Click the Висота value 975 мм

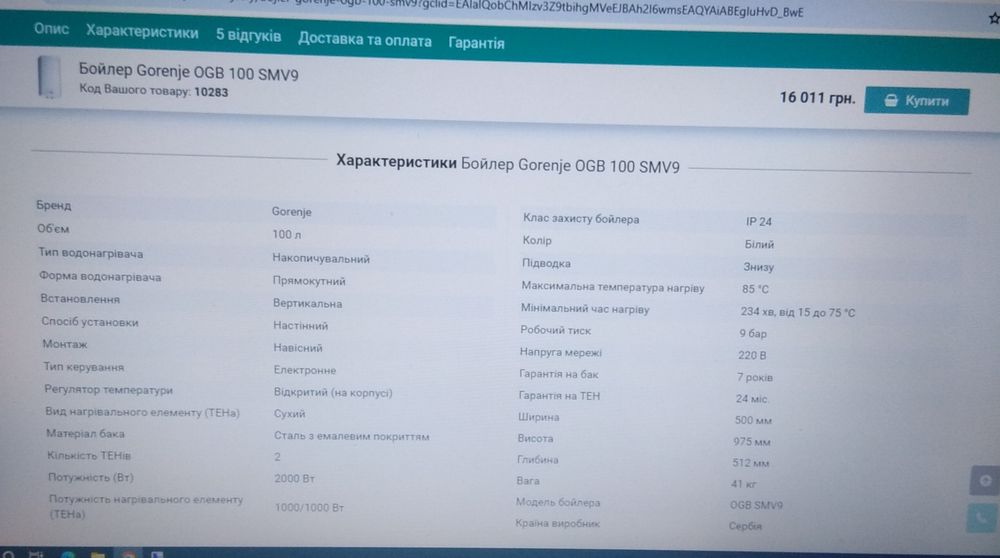tap(751, 441)
